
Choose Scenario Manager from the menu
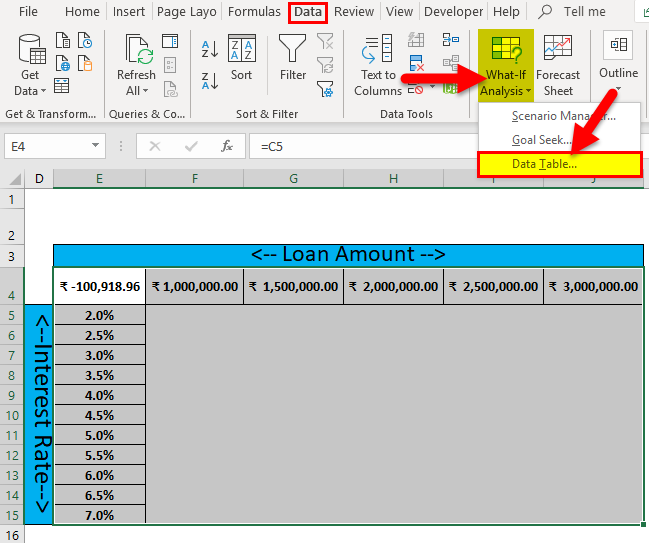point(559,115)
